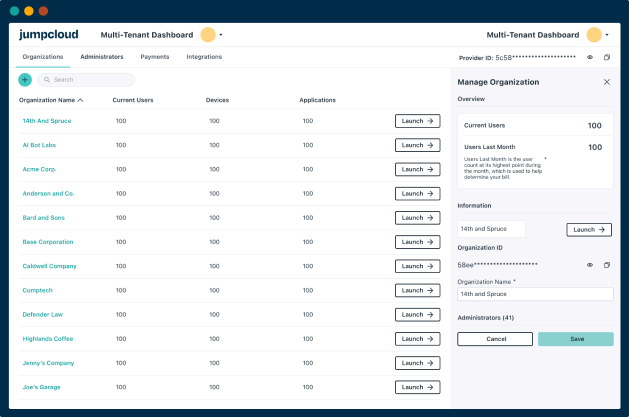This screenshot has width=629, height=417.
Task: Expand account menu arrow at top right
Action: coord(608,35)
